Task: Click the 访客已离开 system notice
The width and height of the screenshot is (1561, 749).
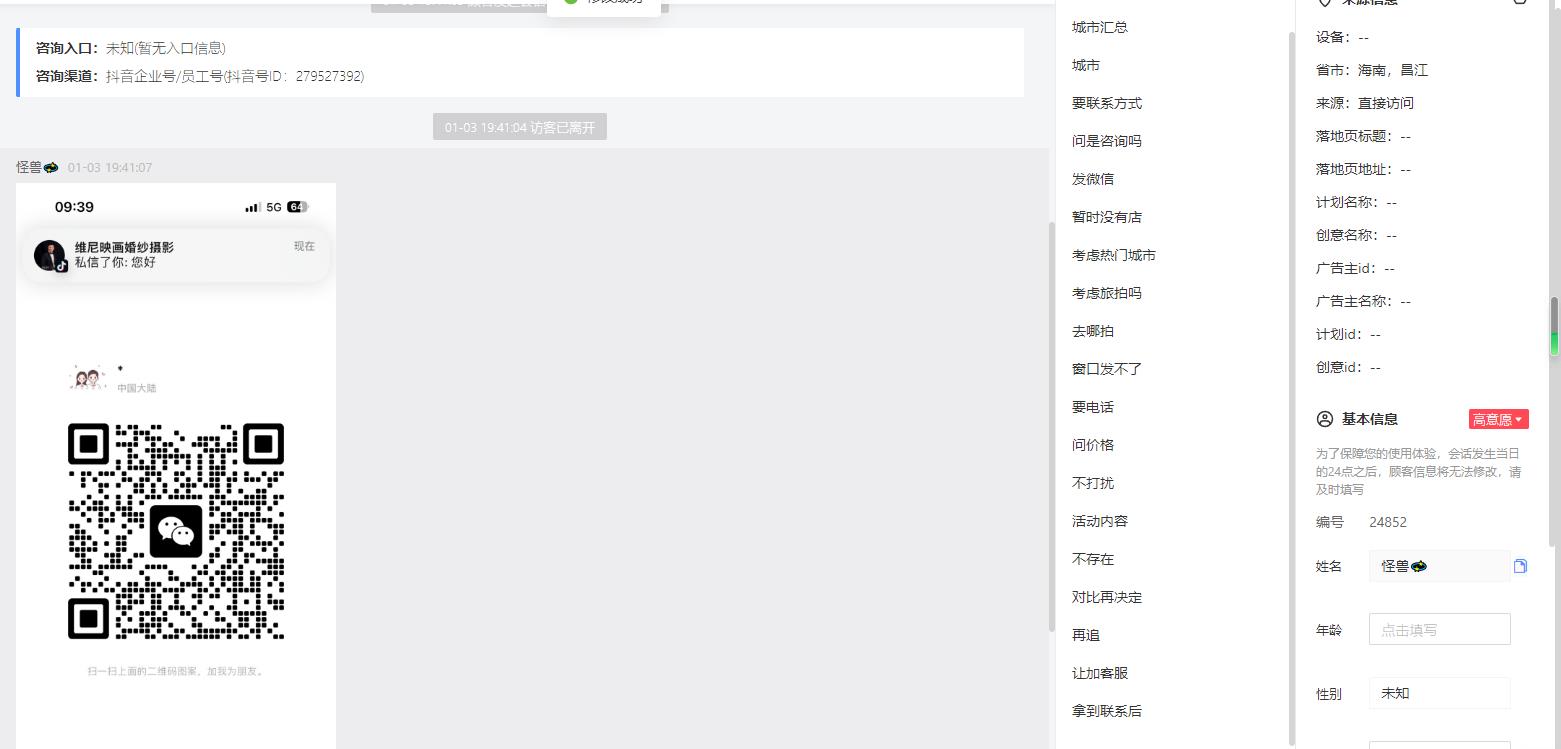Action: click(x=520, y=127)
